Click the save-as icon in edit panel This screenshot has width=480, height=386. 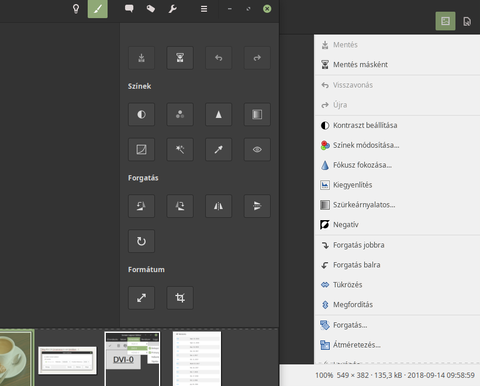[x=180, y=58]
